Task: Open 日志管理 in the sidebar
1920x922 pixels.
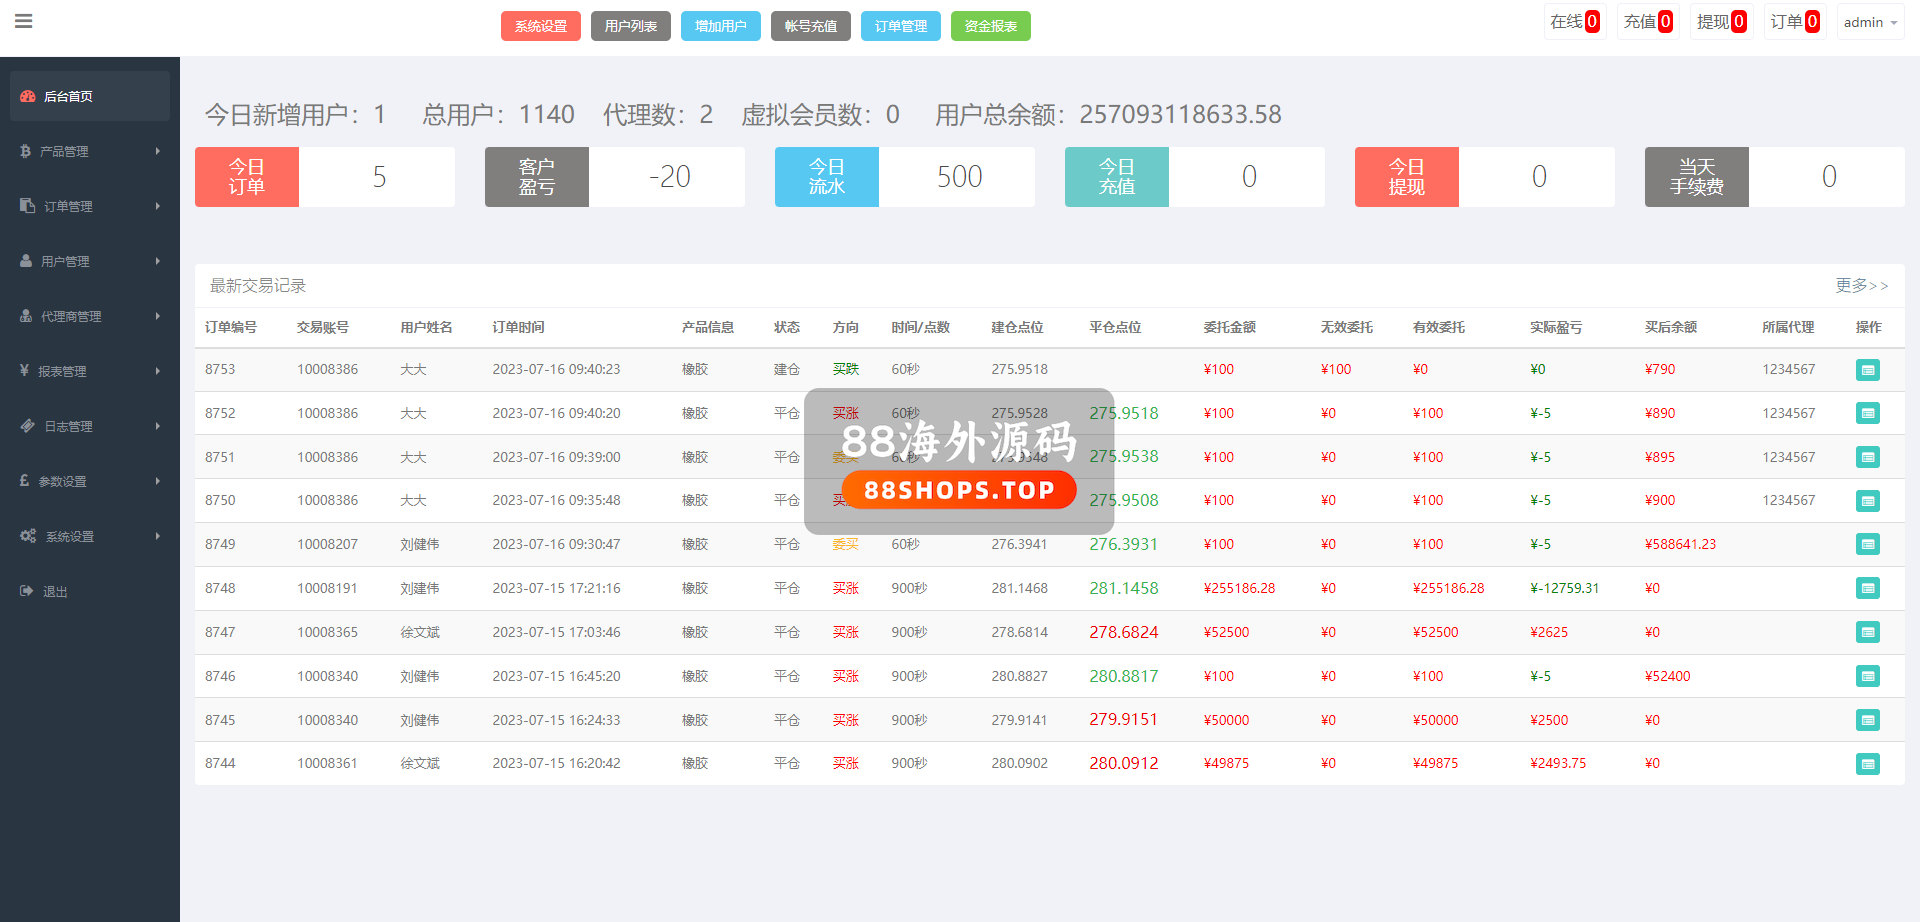Action: (68, 426)
